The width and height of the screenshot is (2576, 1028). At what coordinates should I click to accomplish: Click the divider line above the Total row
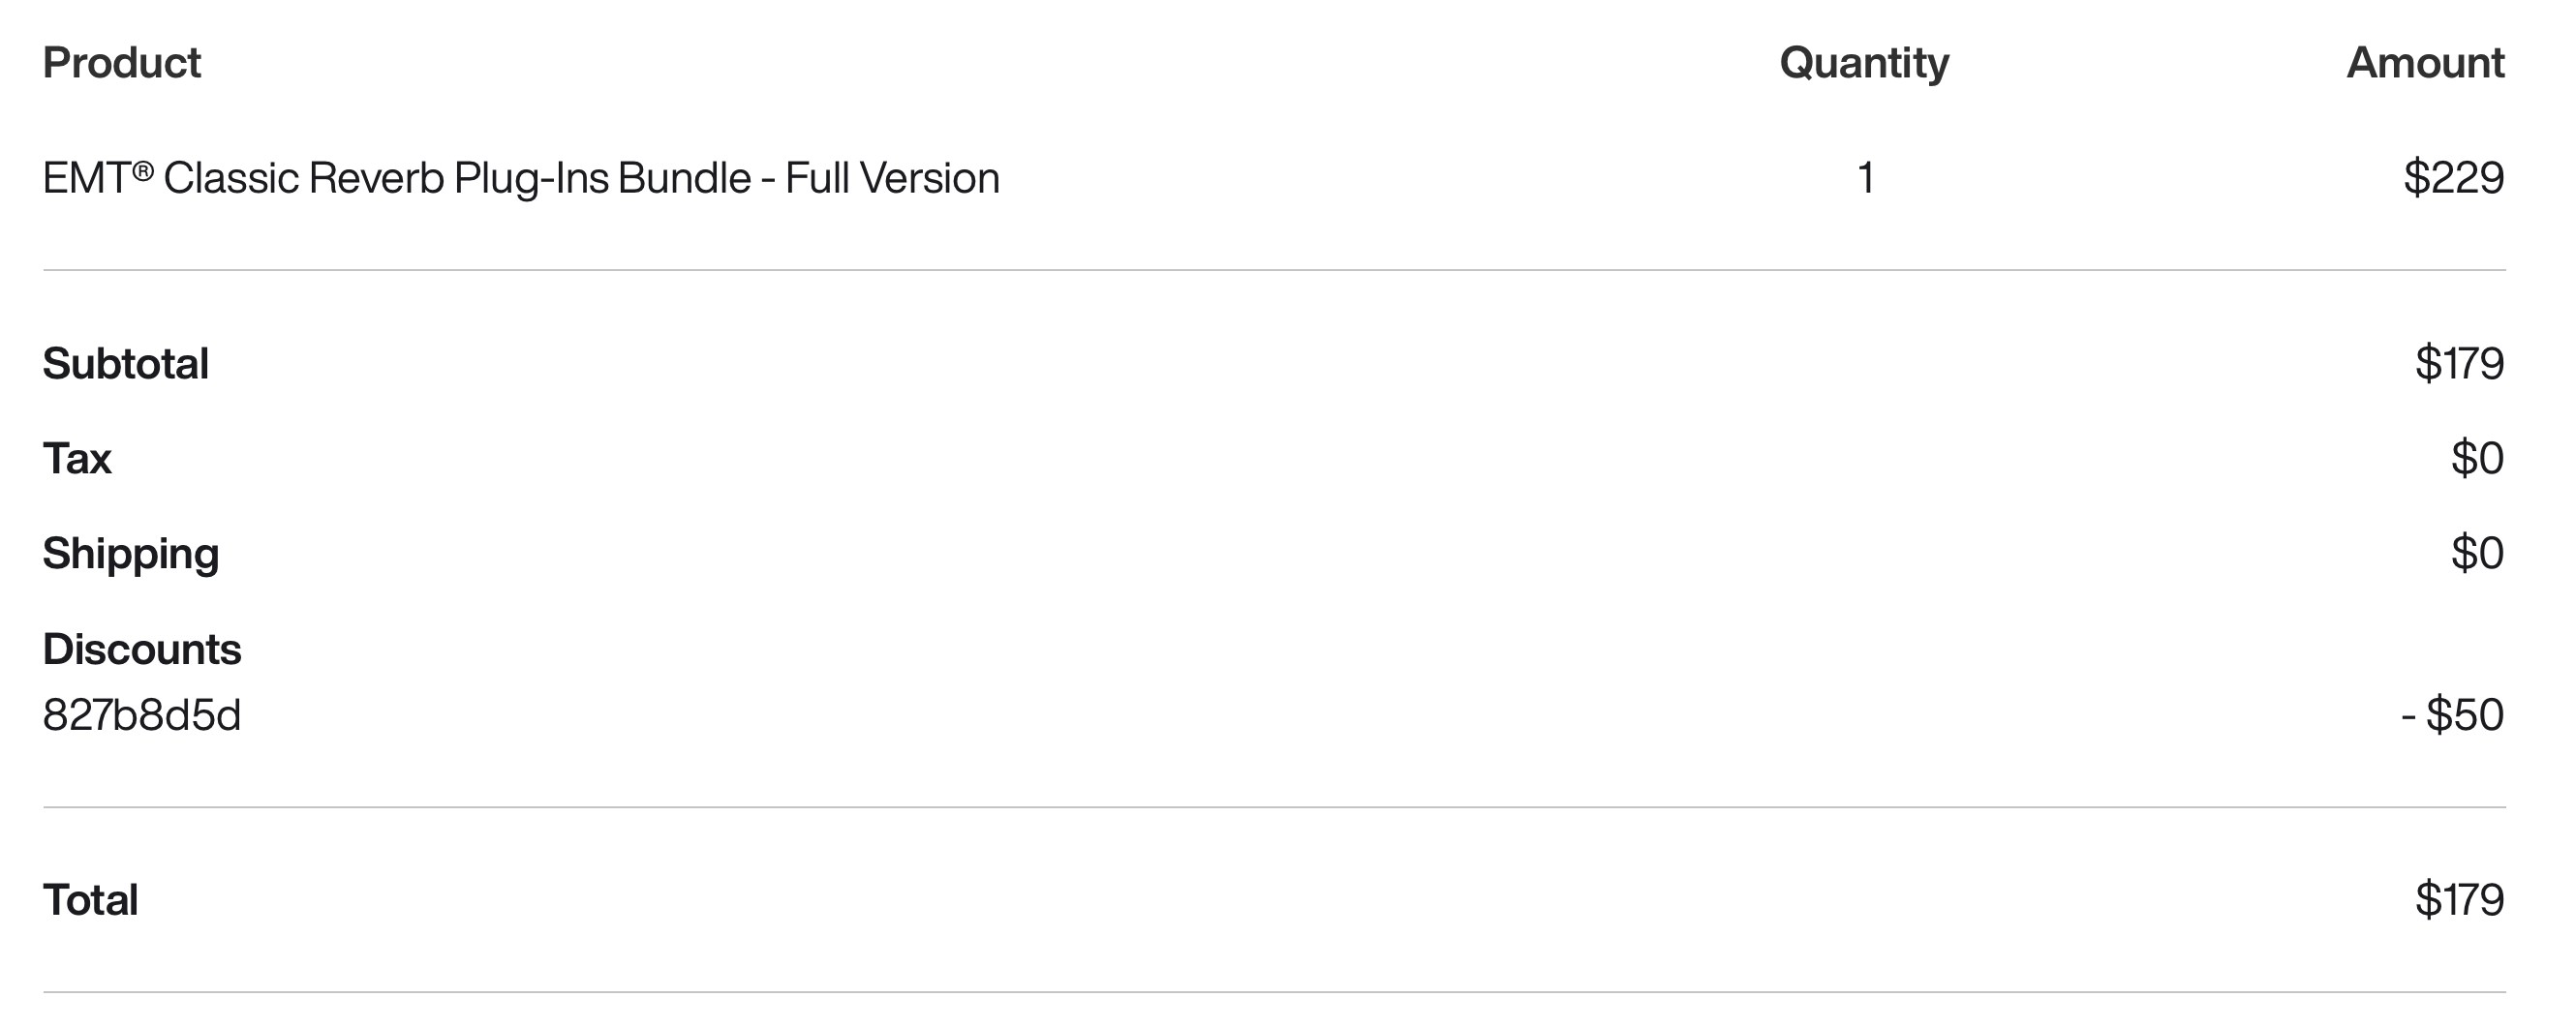click(x=1274, y=807)
